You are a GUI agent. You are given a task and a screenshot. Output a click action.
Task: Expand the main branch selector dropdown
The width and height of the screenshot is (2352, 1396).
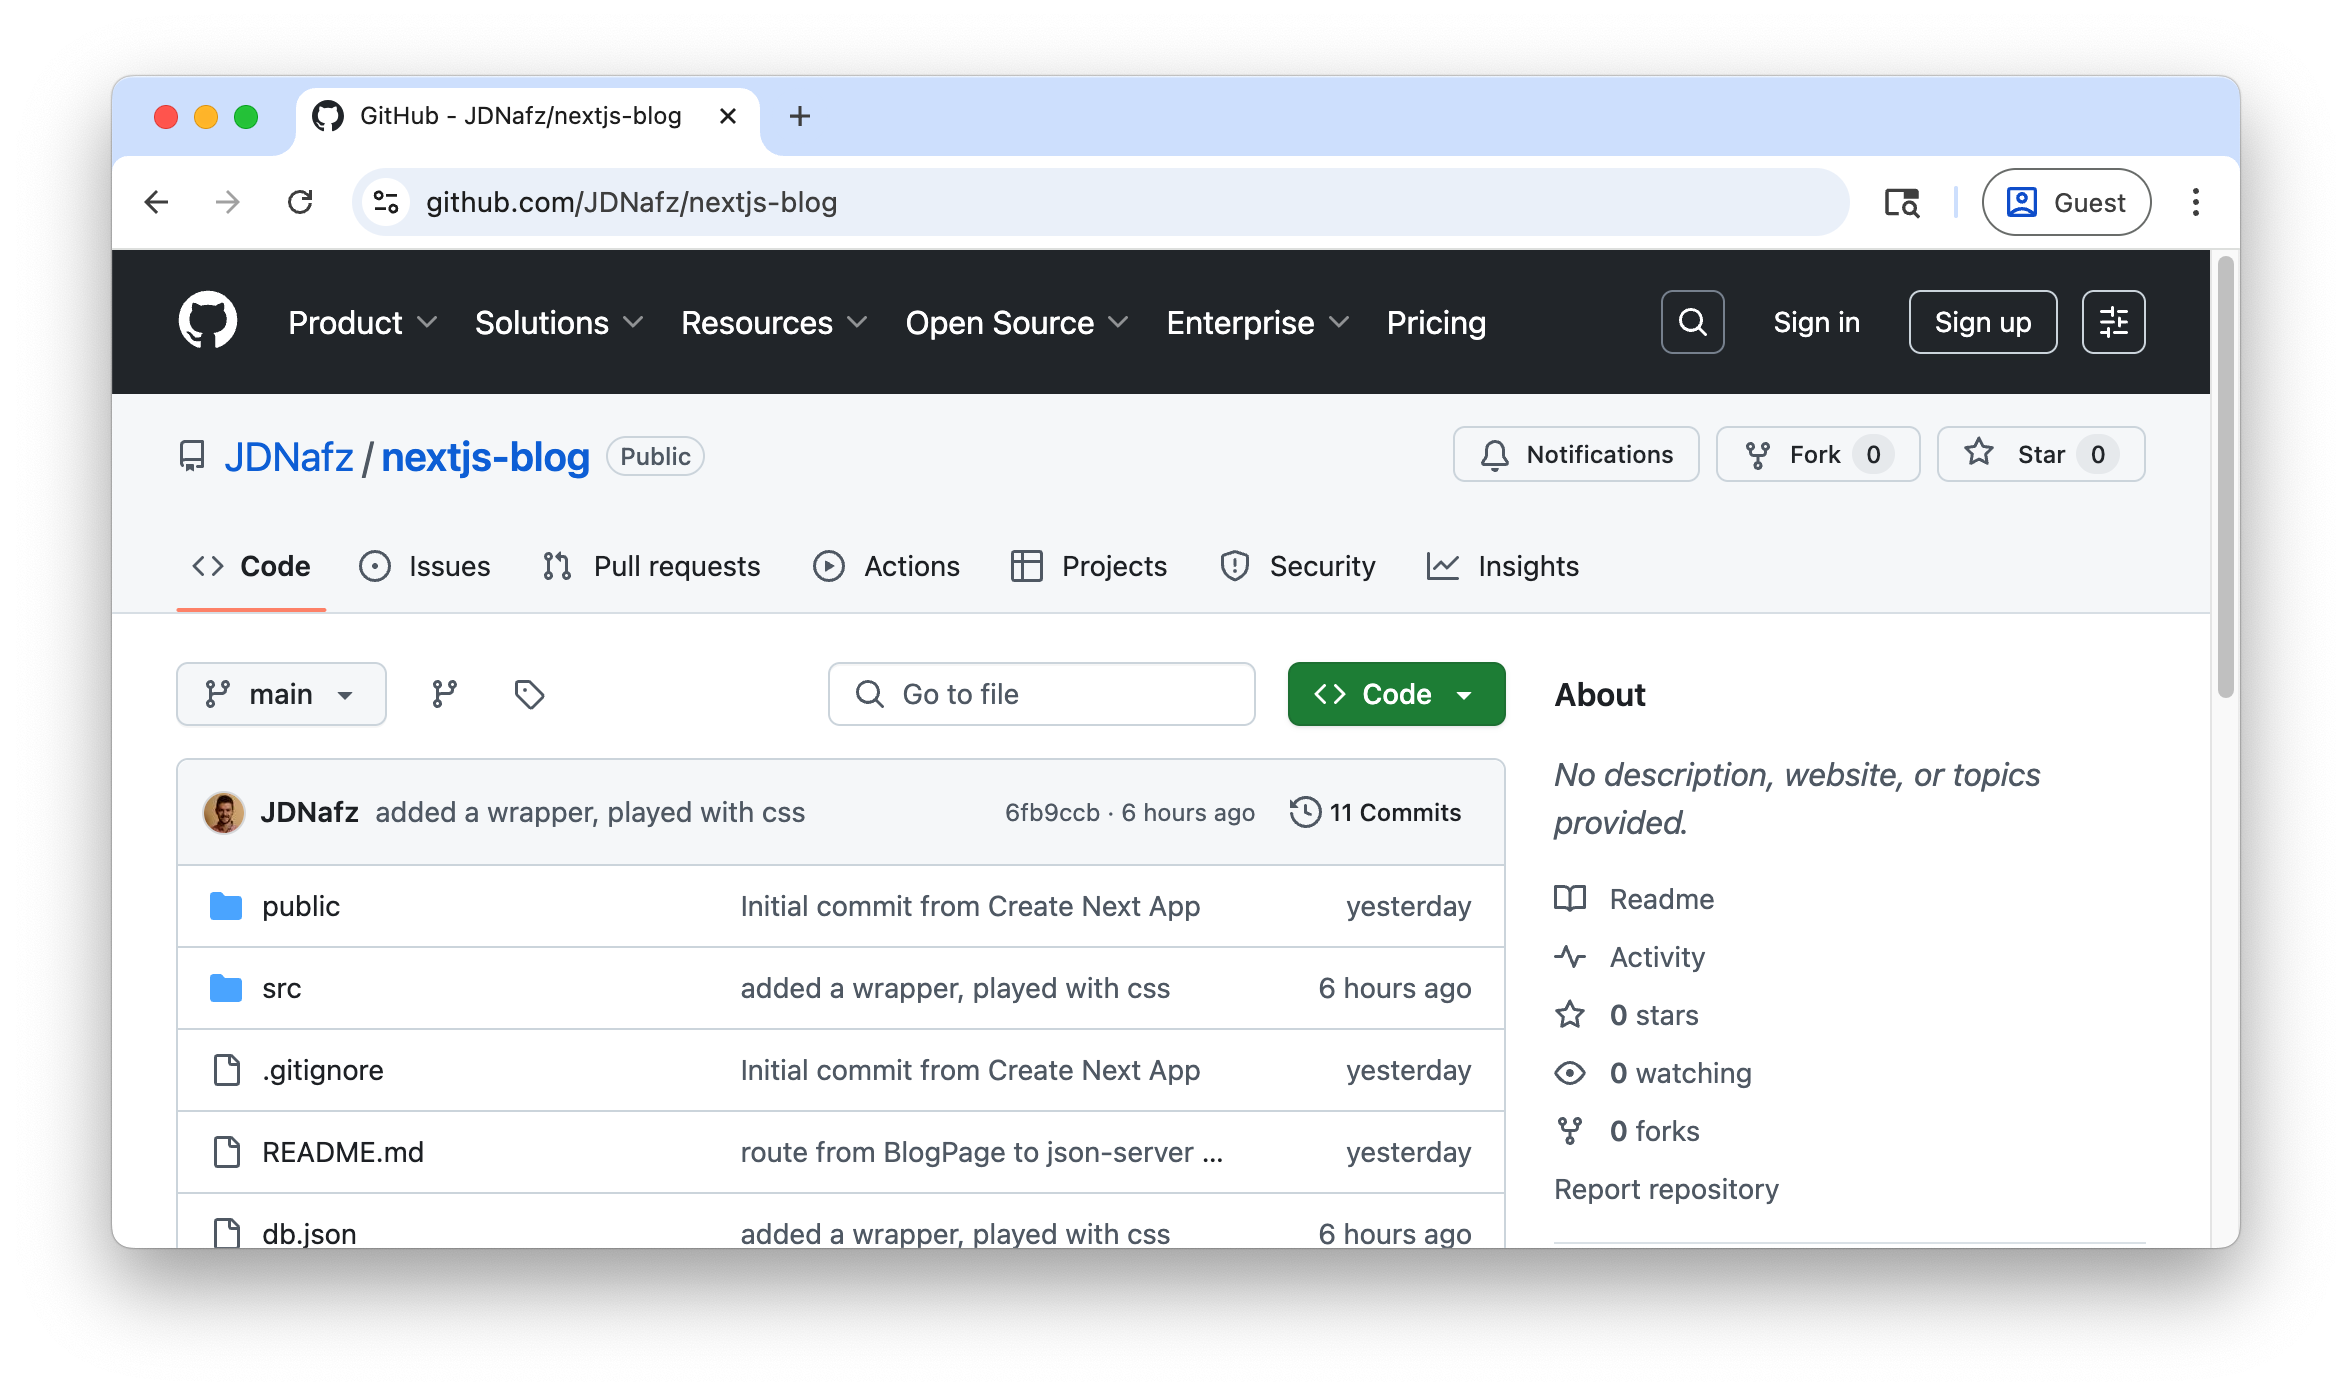click(x=281, y=694)
